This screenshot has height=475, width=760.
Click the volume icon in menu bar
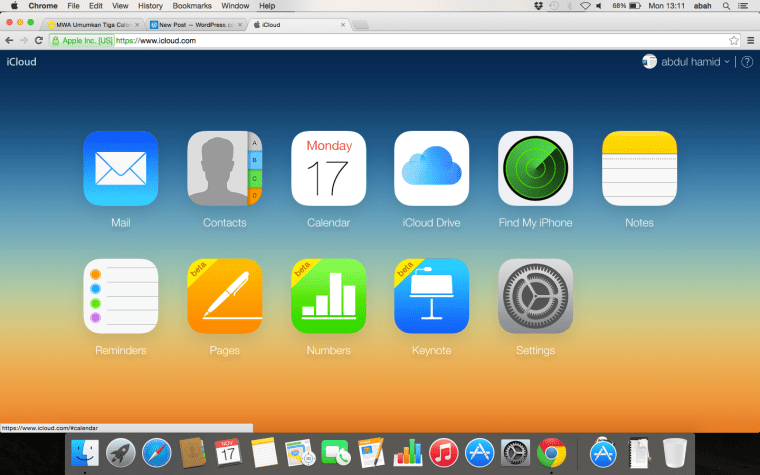(x=599, y=6)
